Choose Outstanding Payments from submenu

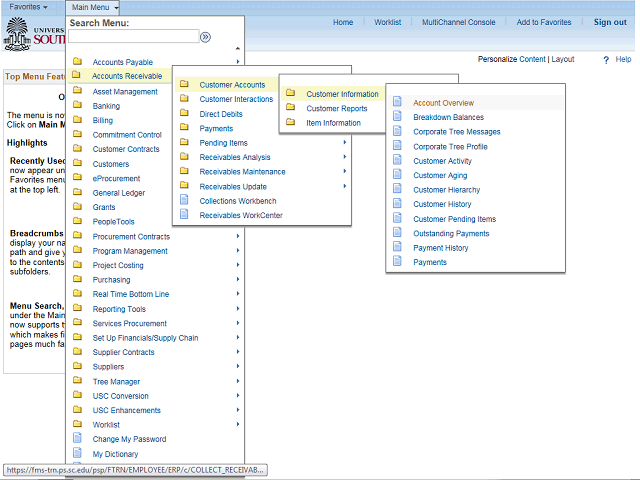pos(451,233)
